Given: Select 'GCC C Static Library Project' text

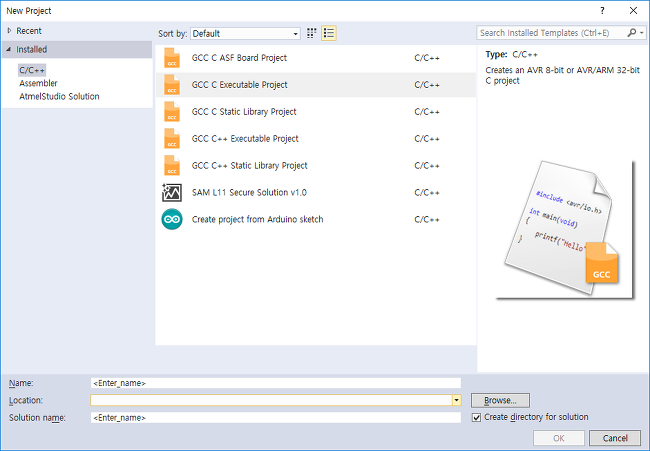Looking at the screenshot, I should pos(244,112).
